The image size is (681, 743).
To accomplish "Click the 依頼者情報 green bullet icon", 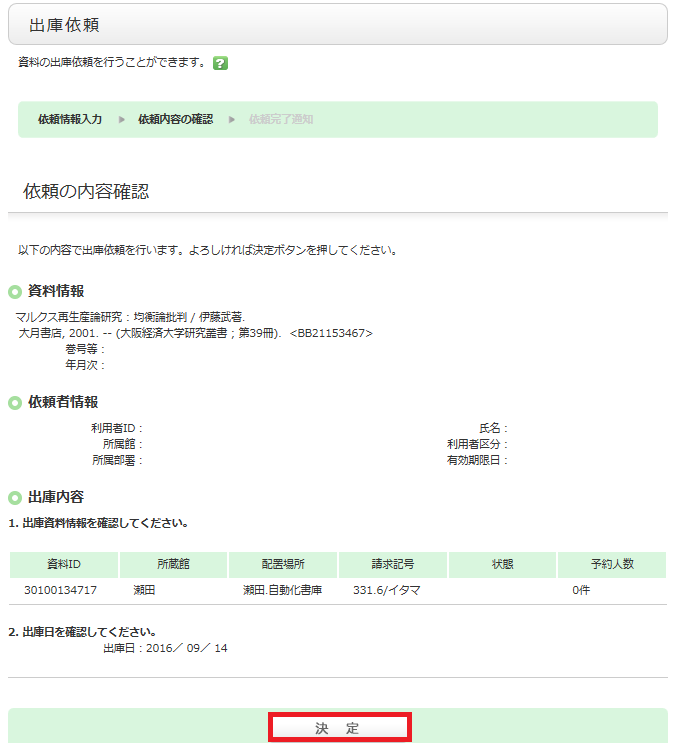I will 15,403.
